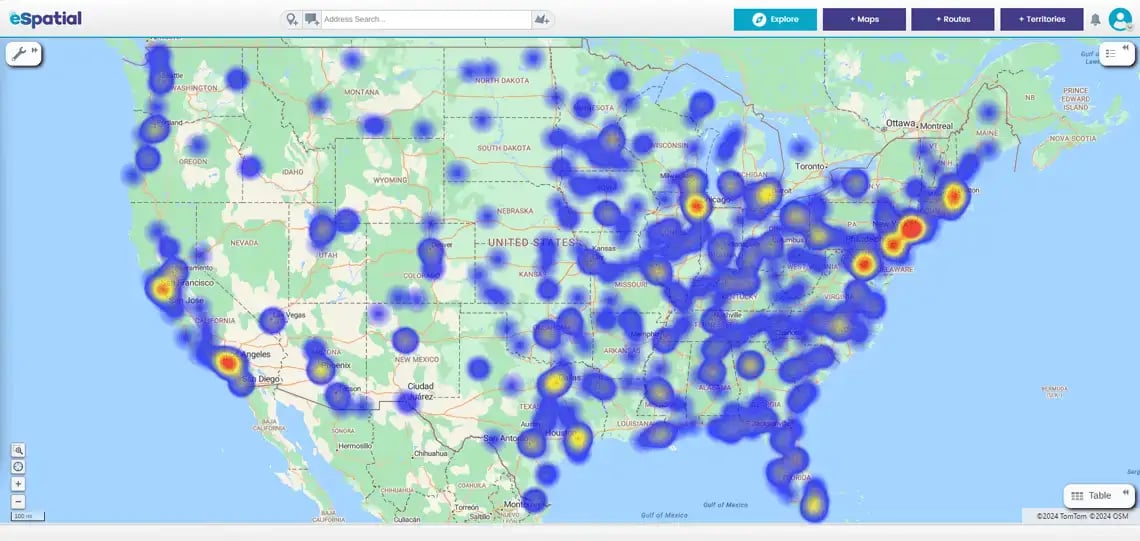
Task: Click the magnifier zoom-to-area tool
Action: (x=18, y=451)
